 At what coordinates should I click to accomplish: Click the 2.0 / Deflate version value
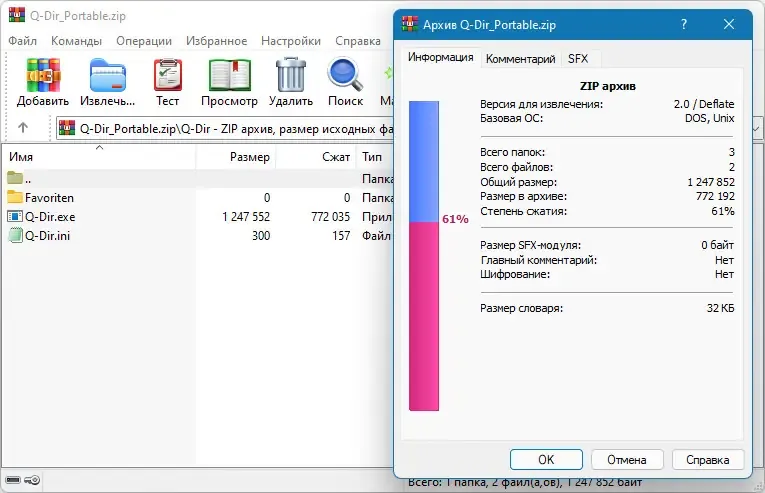pos(704,104)
